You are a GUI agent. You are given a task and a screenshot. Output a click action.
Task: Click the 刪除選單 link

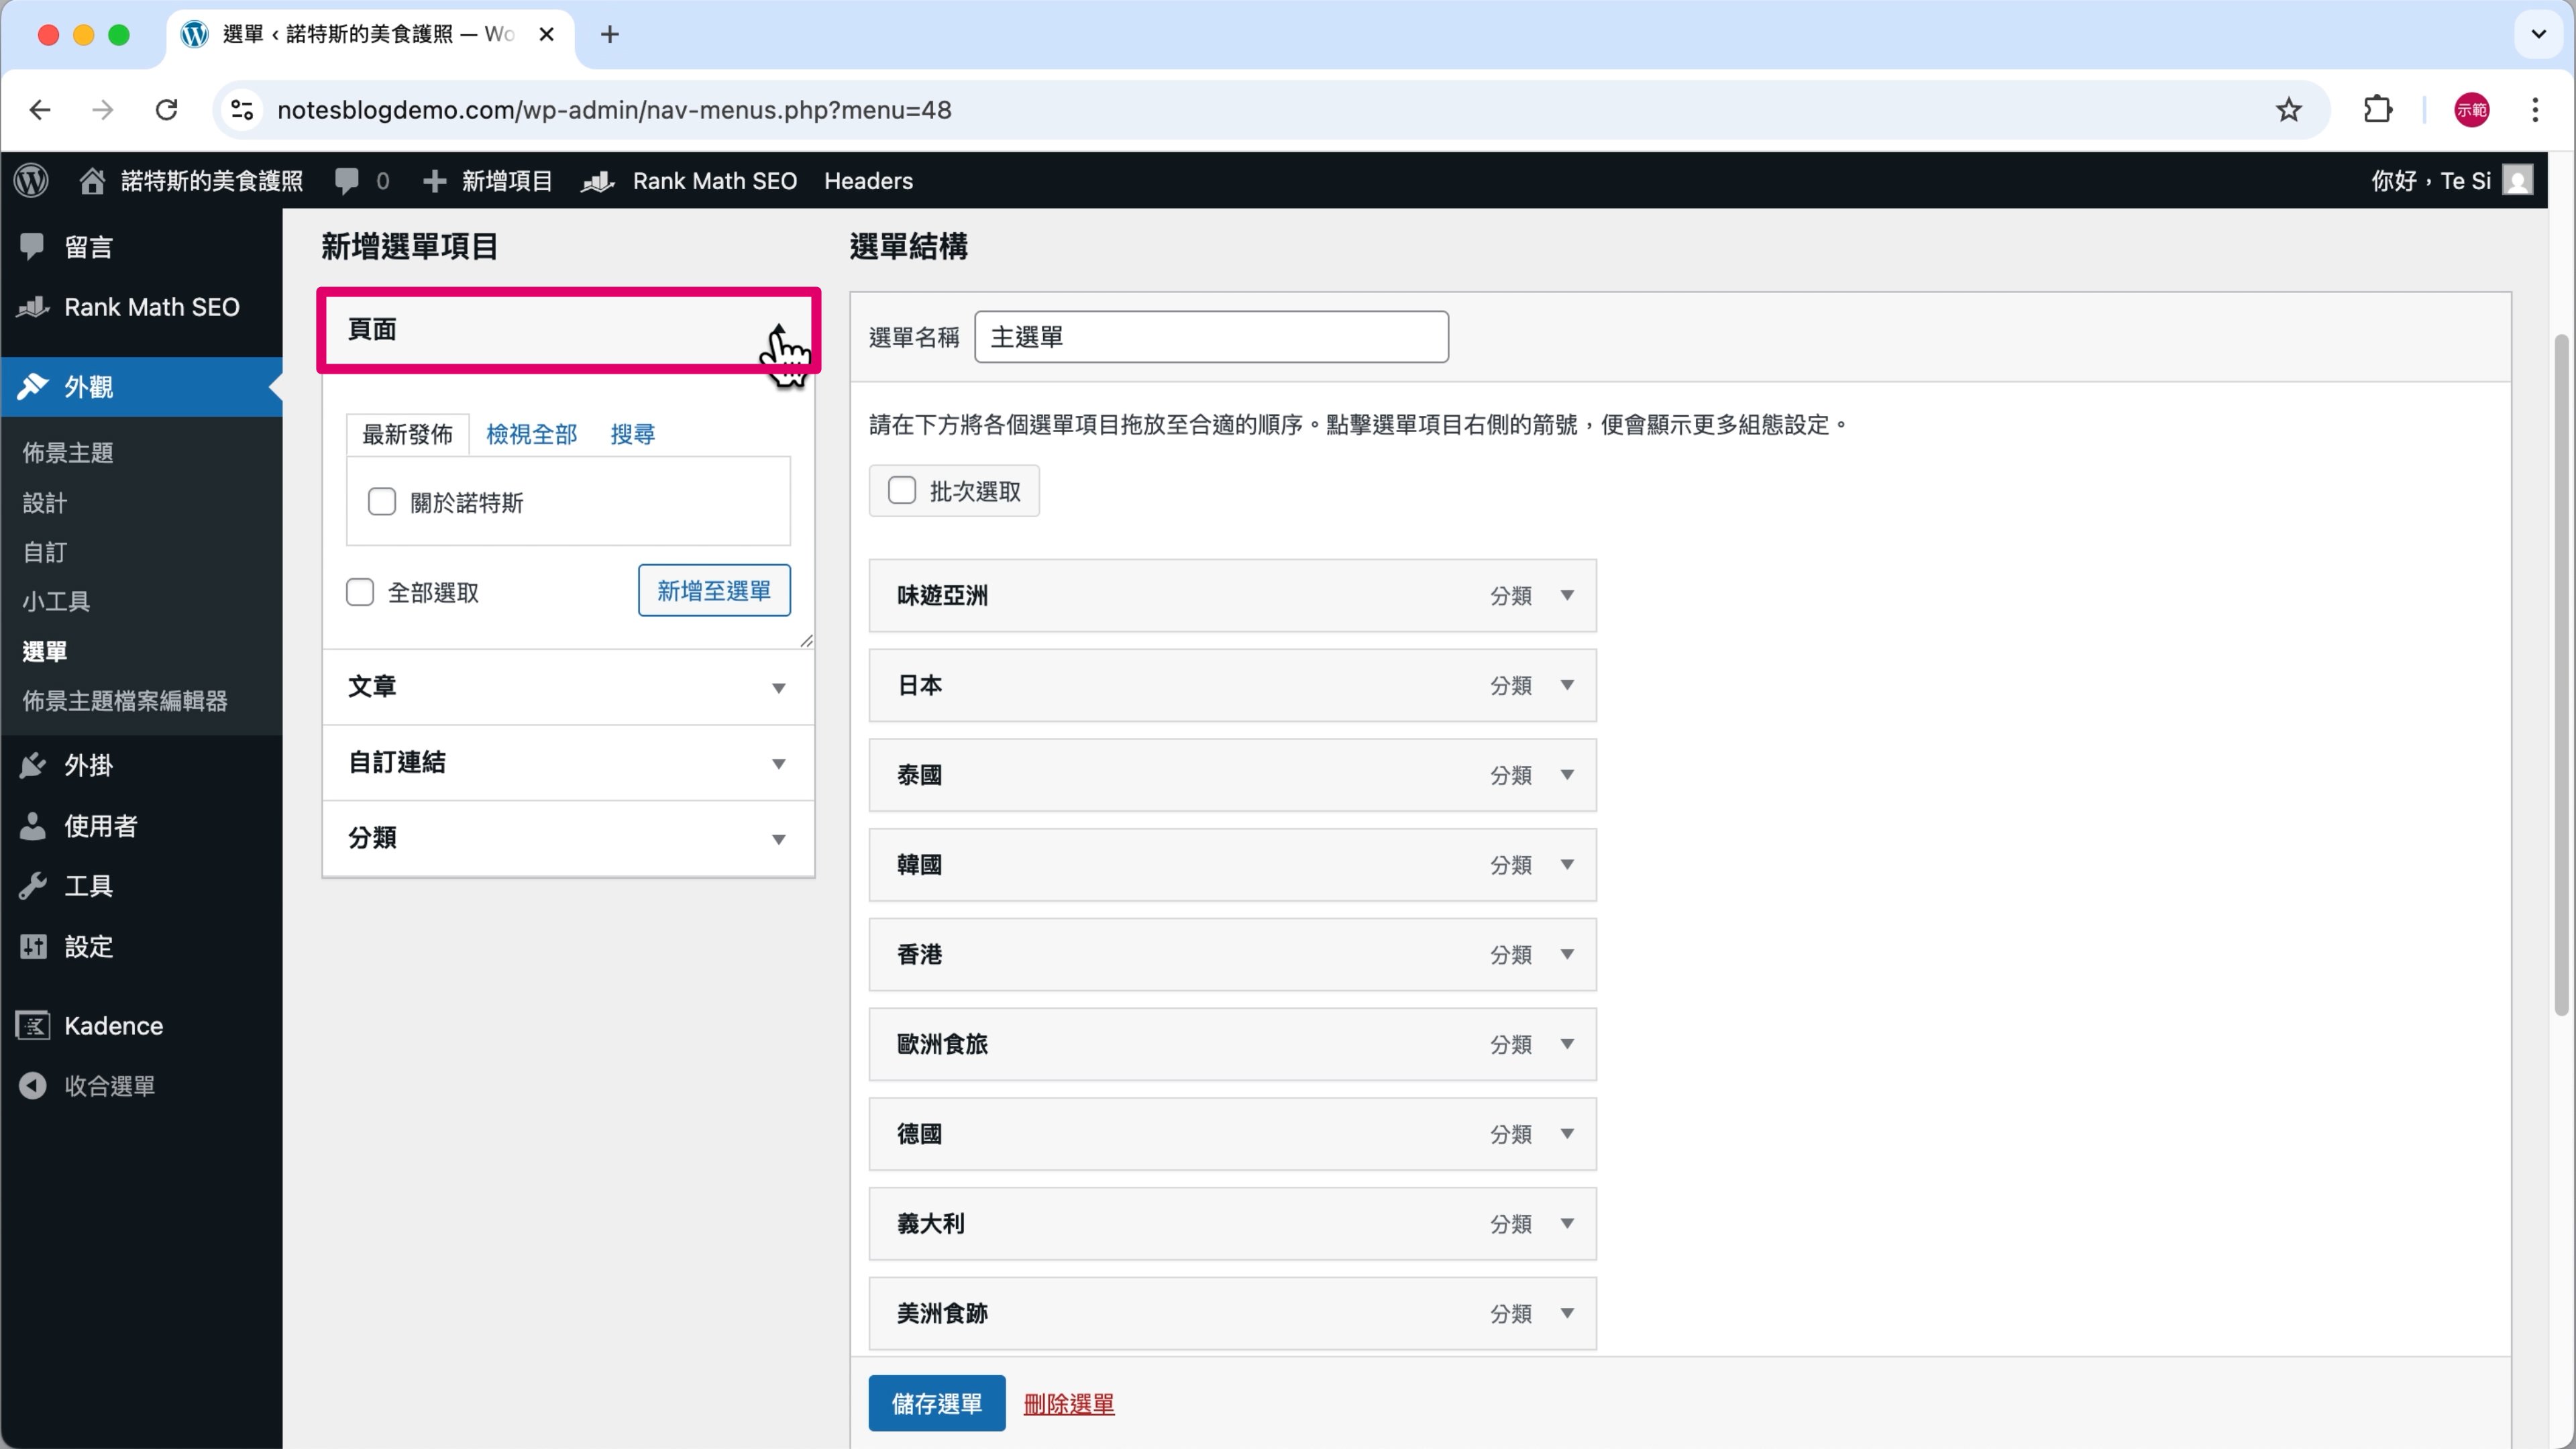pos(1068,1404)
